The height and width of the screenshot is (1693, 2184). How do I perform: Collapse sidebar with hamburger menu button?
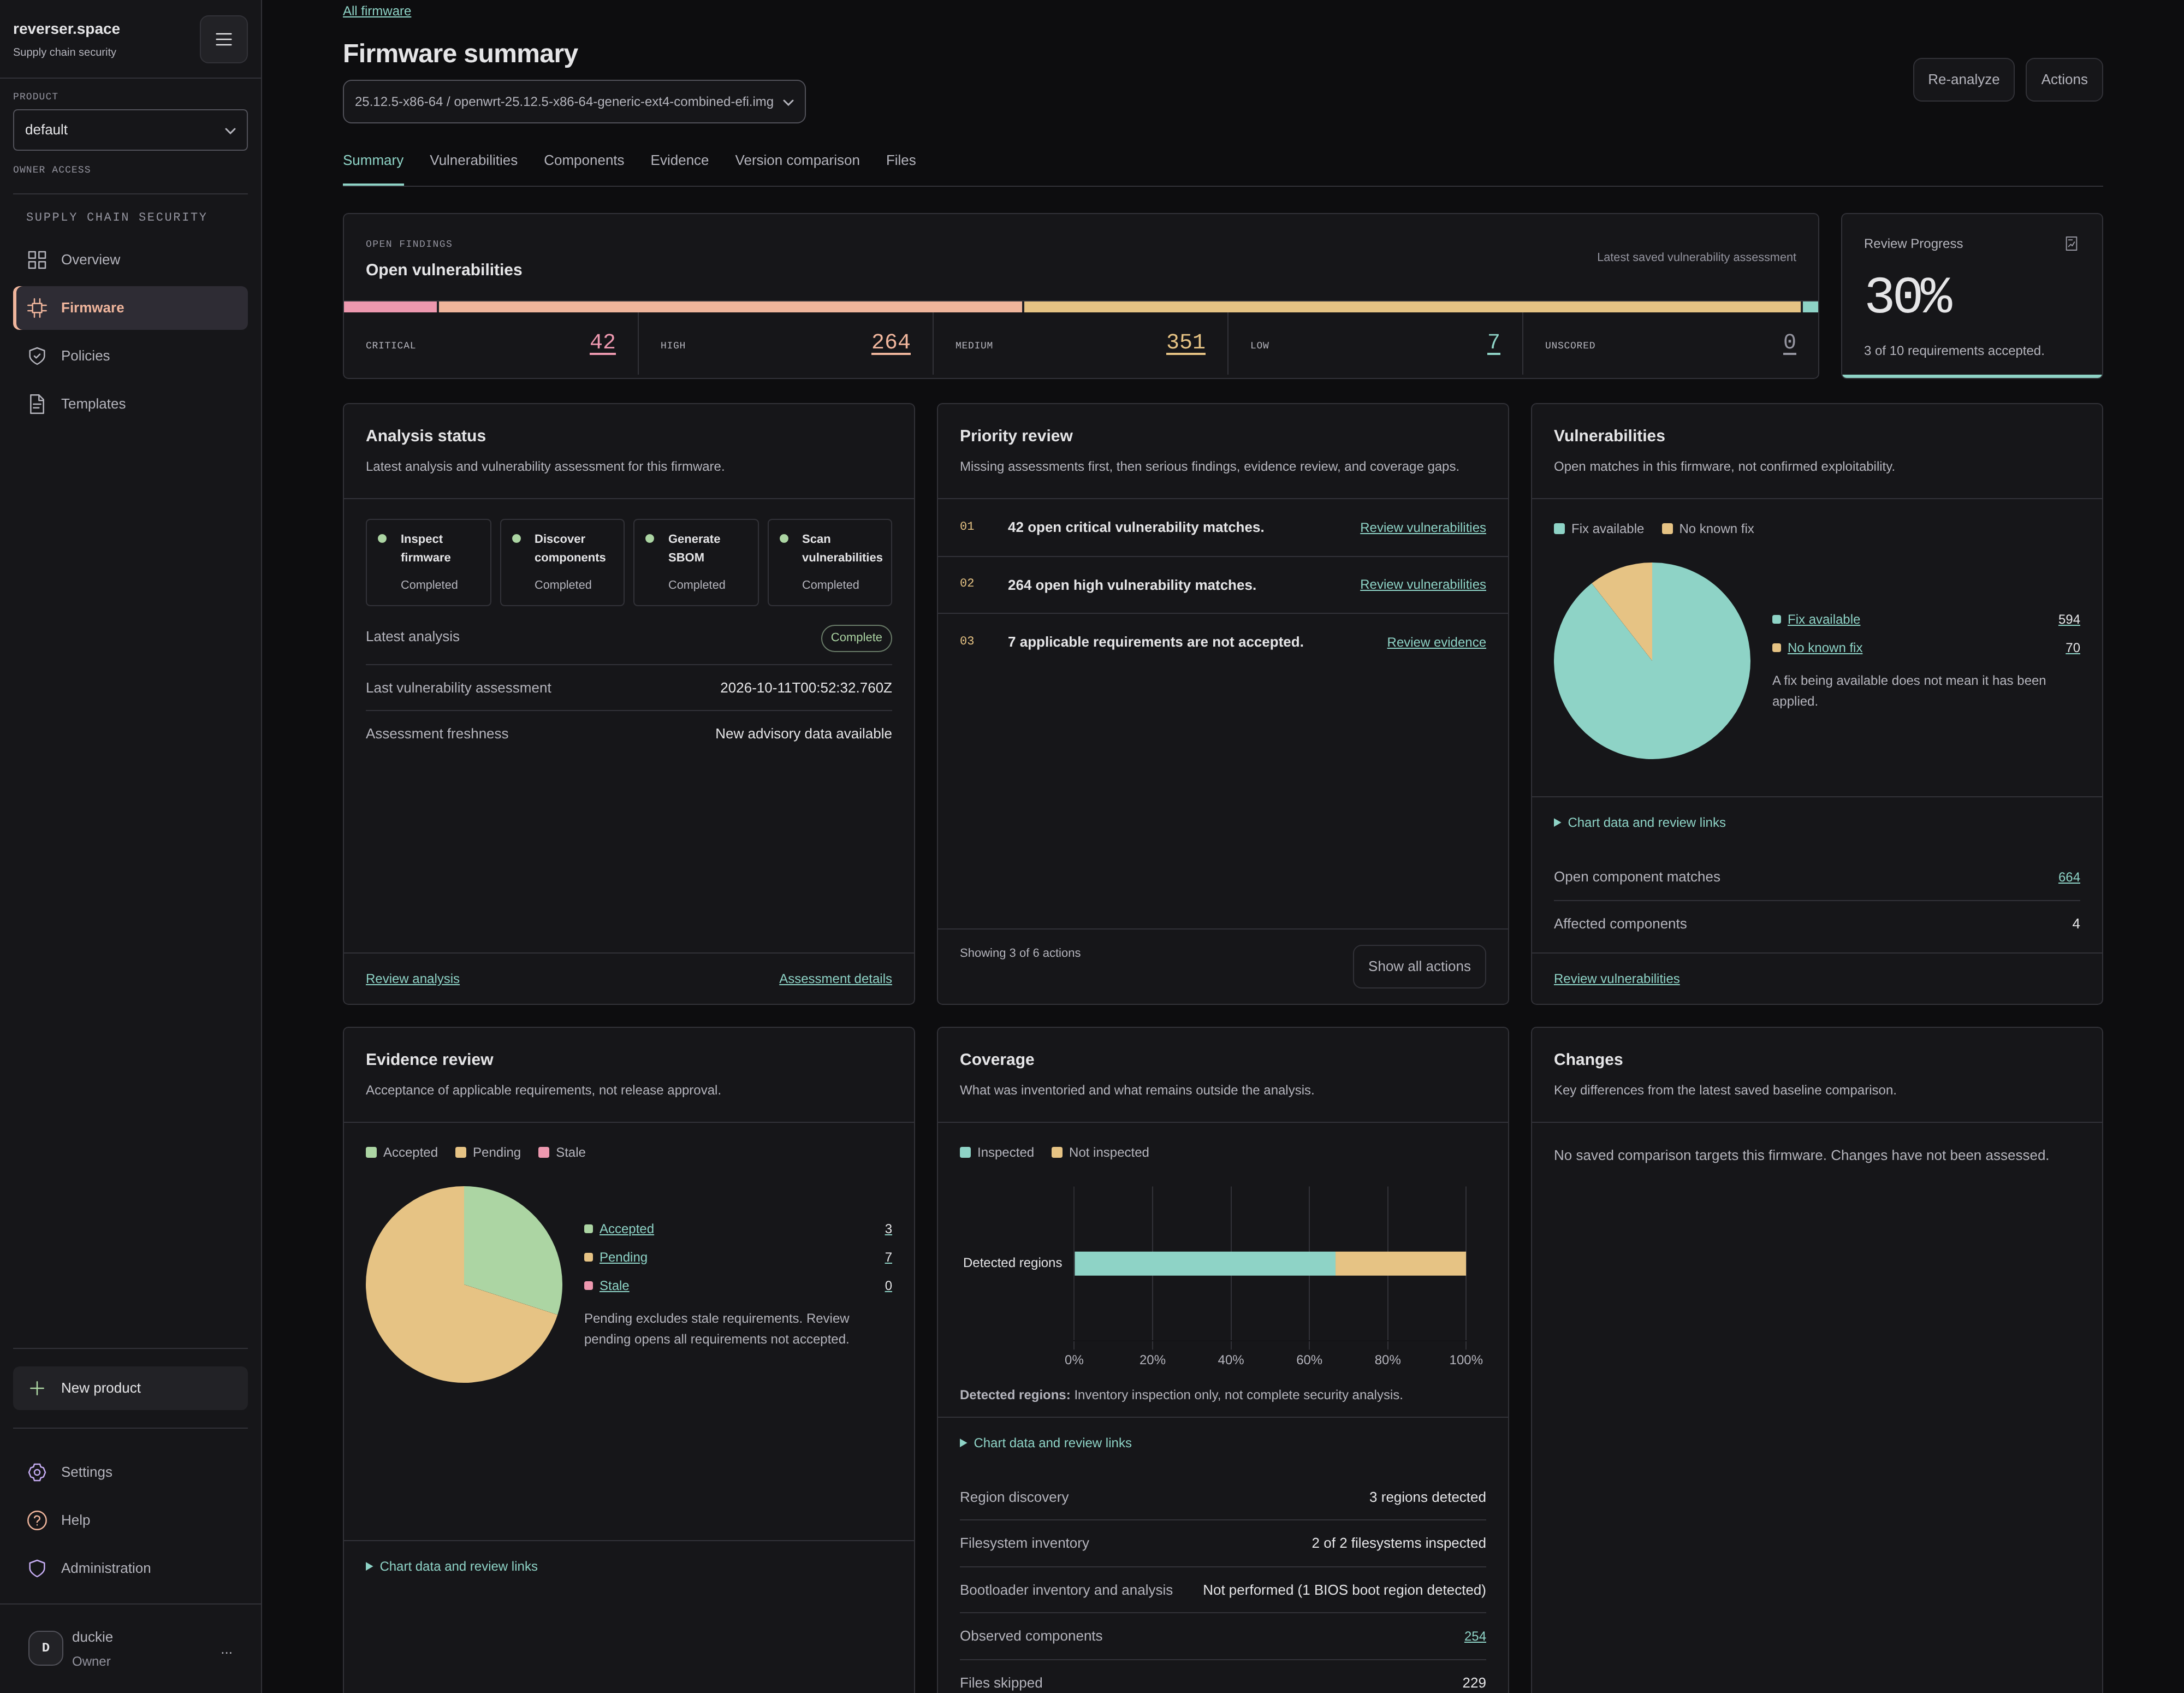click(x=223, y=39)
